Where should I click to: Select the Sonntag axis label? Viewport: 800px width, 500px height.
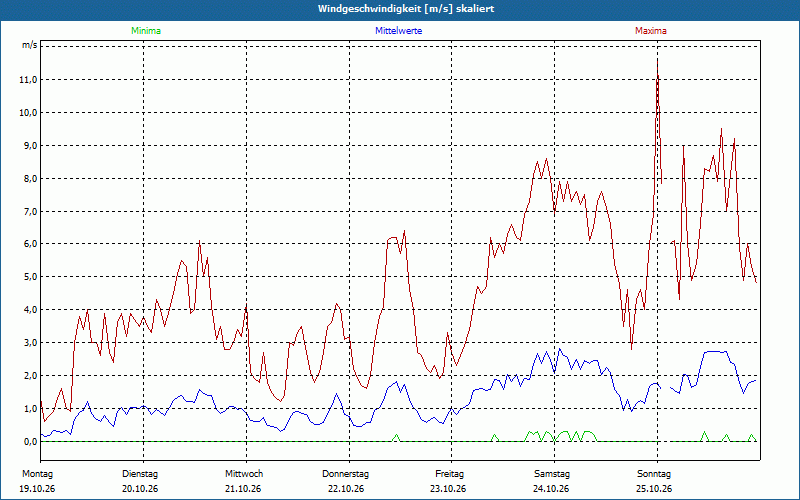coord(654,474)
